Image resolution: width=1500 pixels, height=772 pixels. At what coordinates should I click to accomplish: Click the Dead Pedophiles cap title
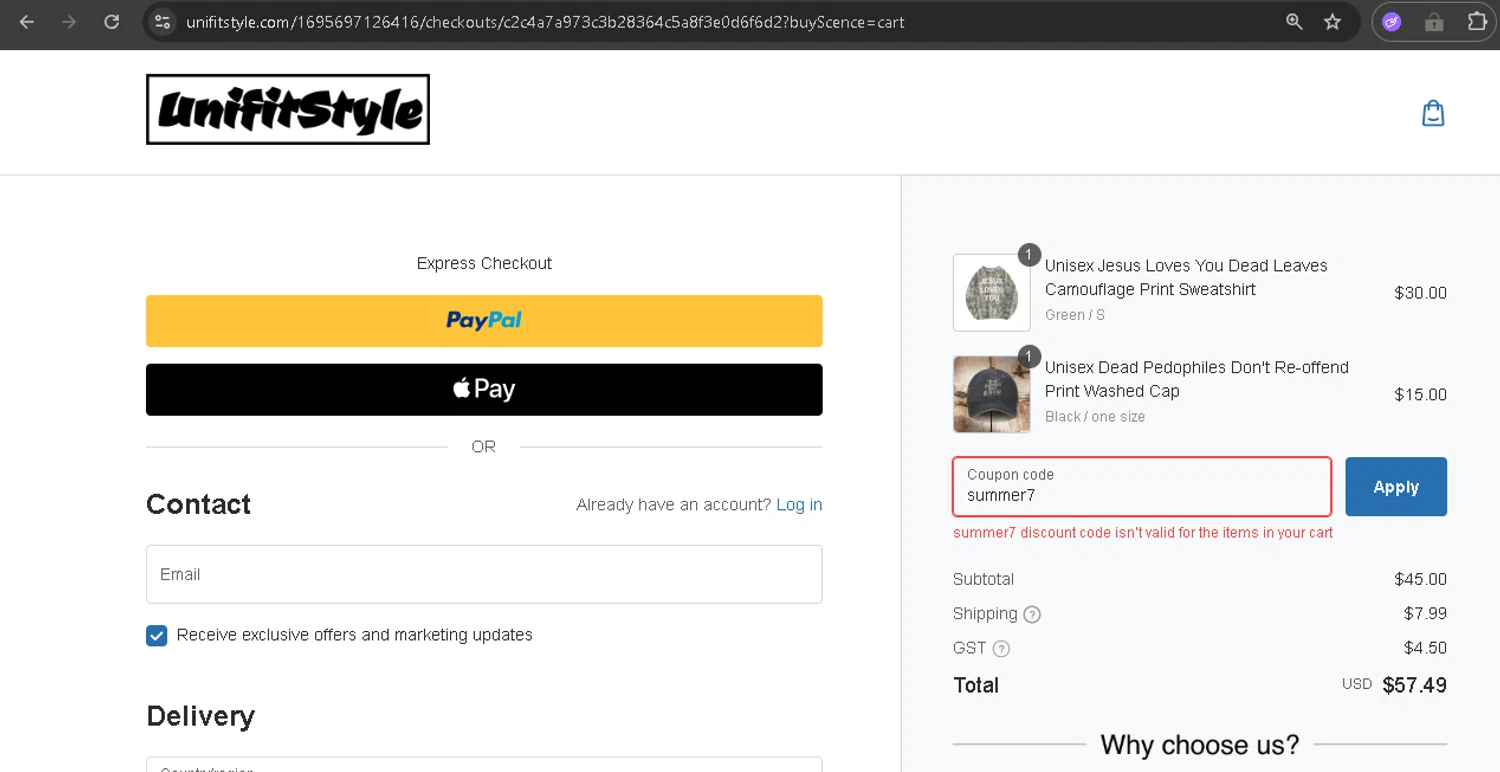tap(1197, 379)
